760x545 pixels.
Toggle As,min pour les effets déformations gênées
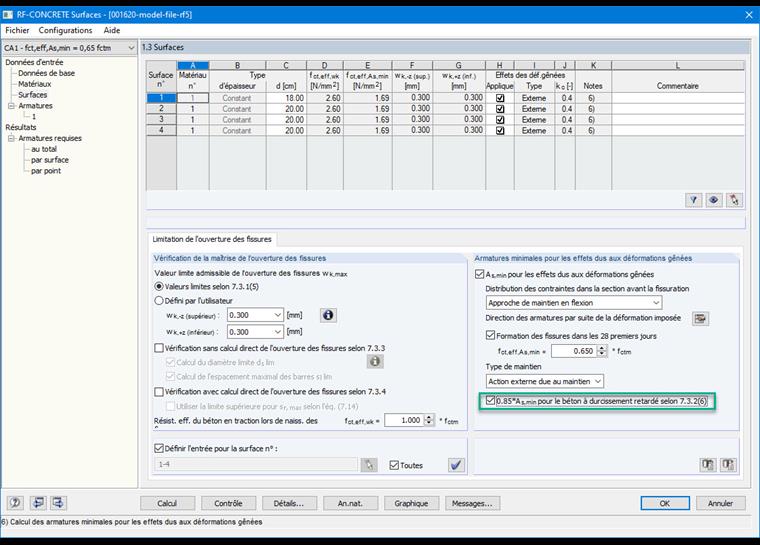pyautogui.click(x=479, y=274)
